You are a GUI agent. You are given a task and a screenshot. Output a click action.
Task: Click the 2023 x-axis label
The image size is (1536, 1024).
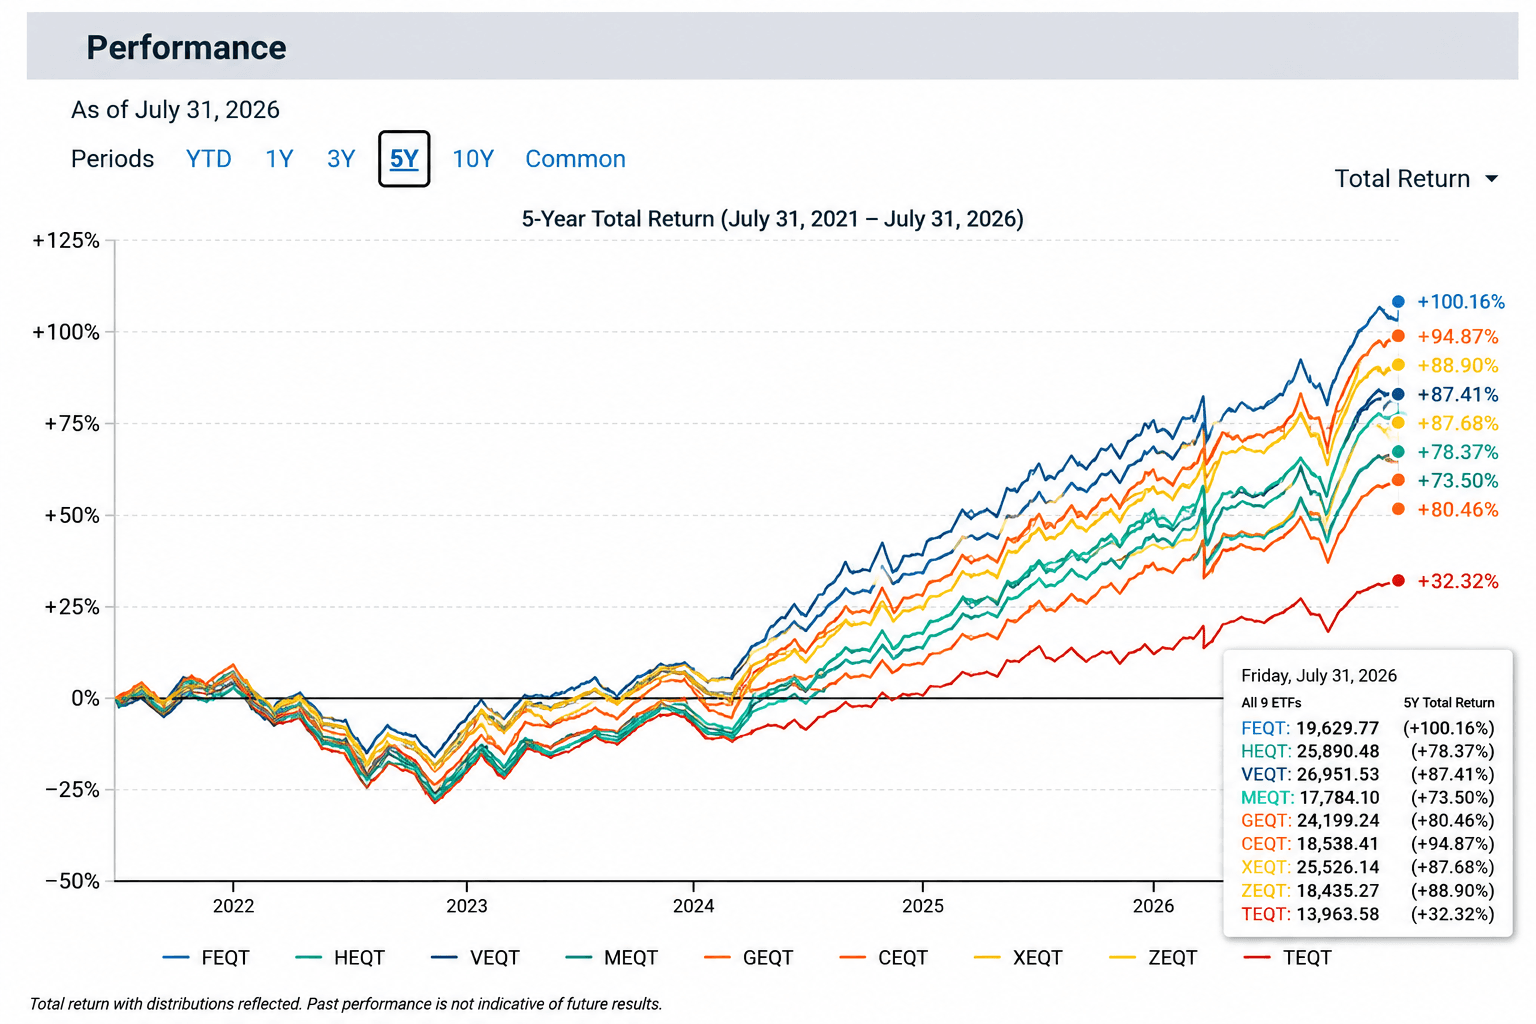point(467,906)
